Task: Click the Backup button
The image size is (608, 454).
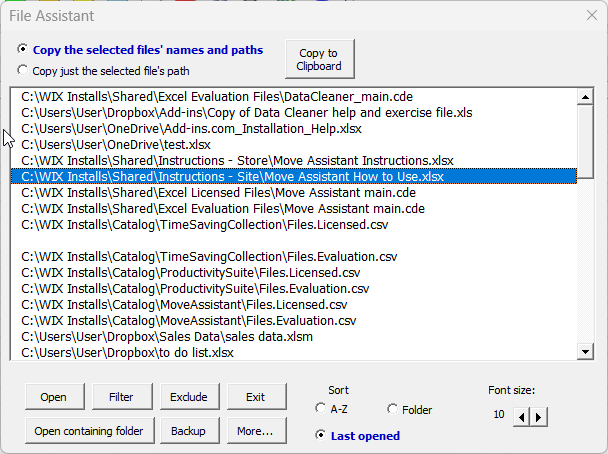Action: pos(190,430)
